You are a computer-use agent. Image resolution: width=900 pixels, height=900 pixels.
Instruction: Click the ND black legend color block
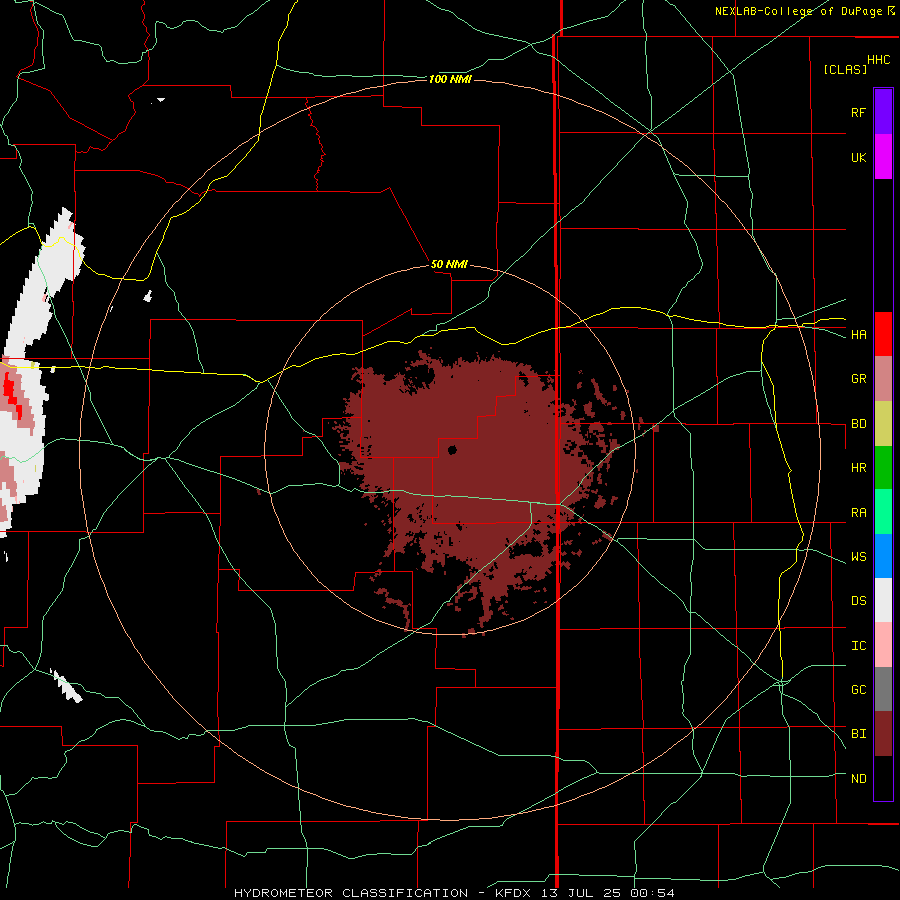(x=883, y=778)
